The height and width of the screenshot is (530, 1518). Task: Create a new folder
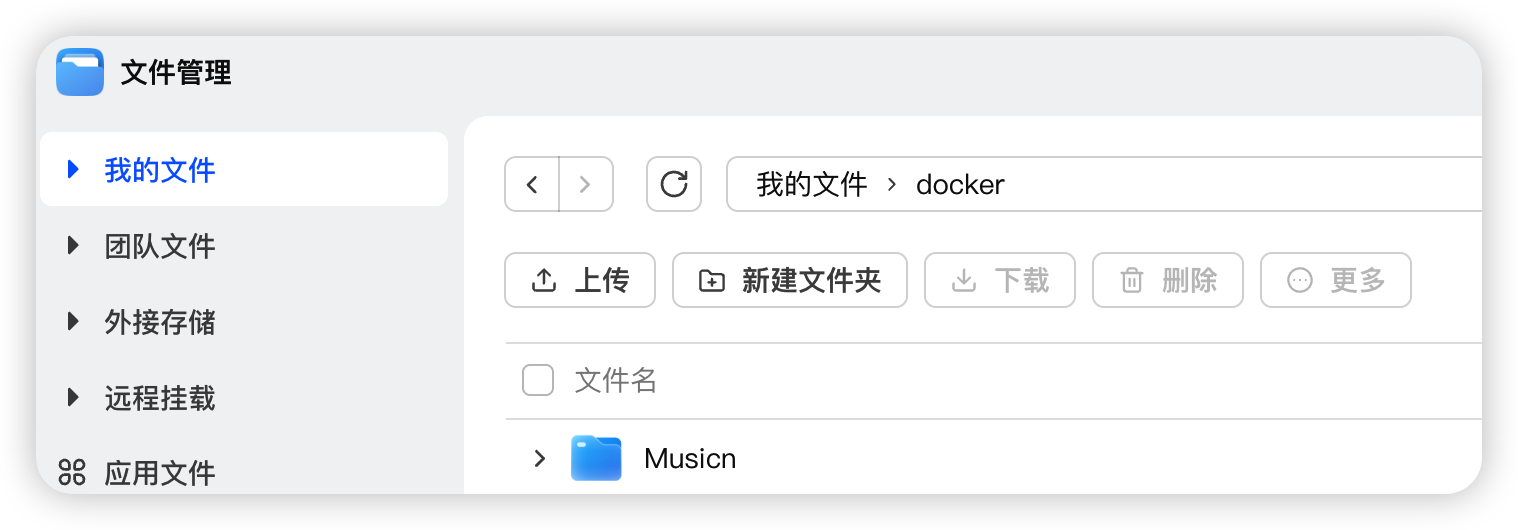click(x=790, y=280)
